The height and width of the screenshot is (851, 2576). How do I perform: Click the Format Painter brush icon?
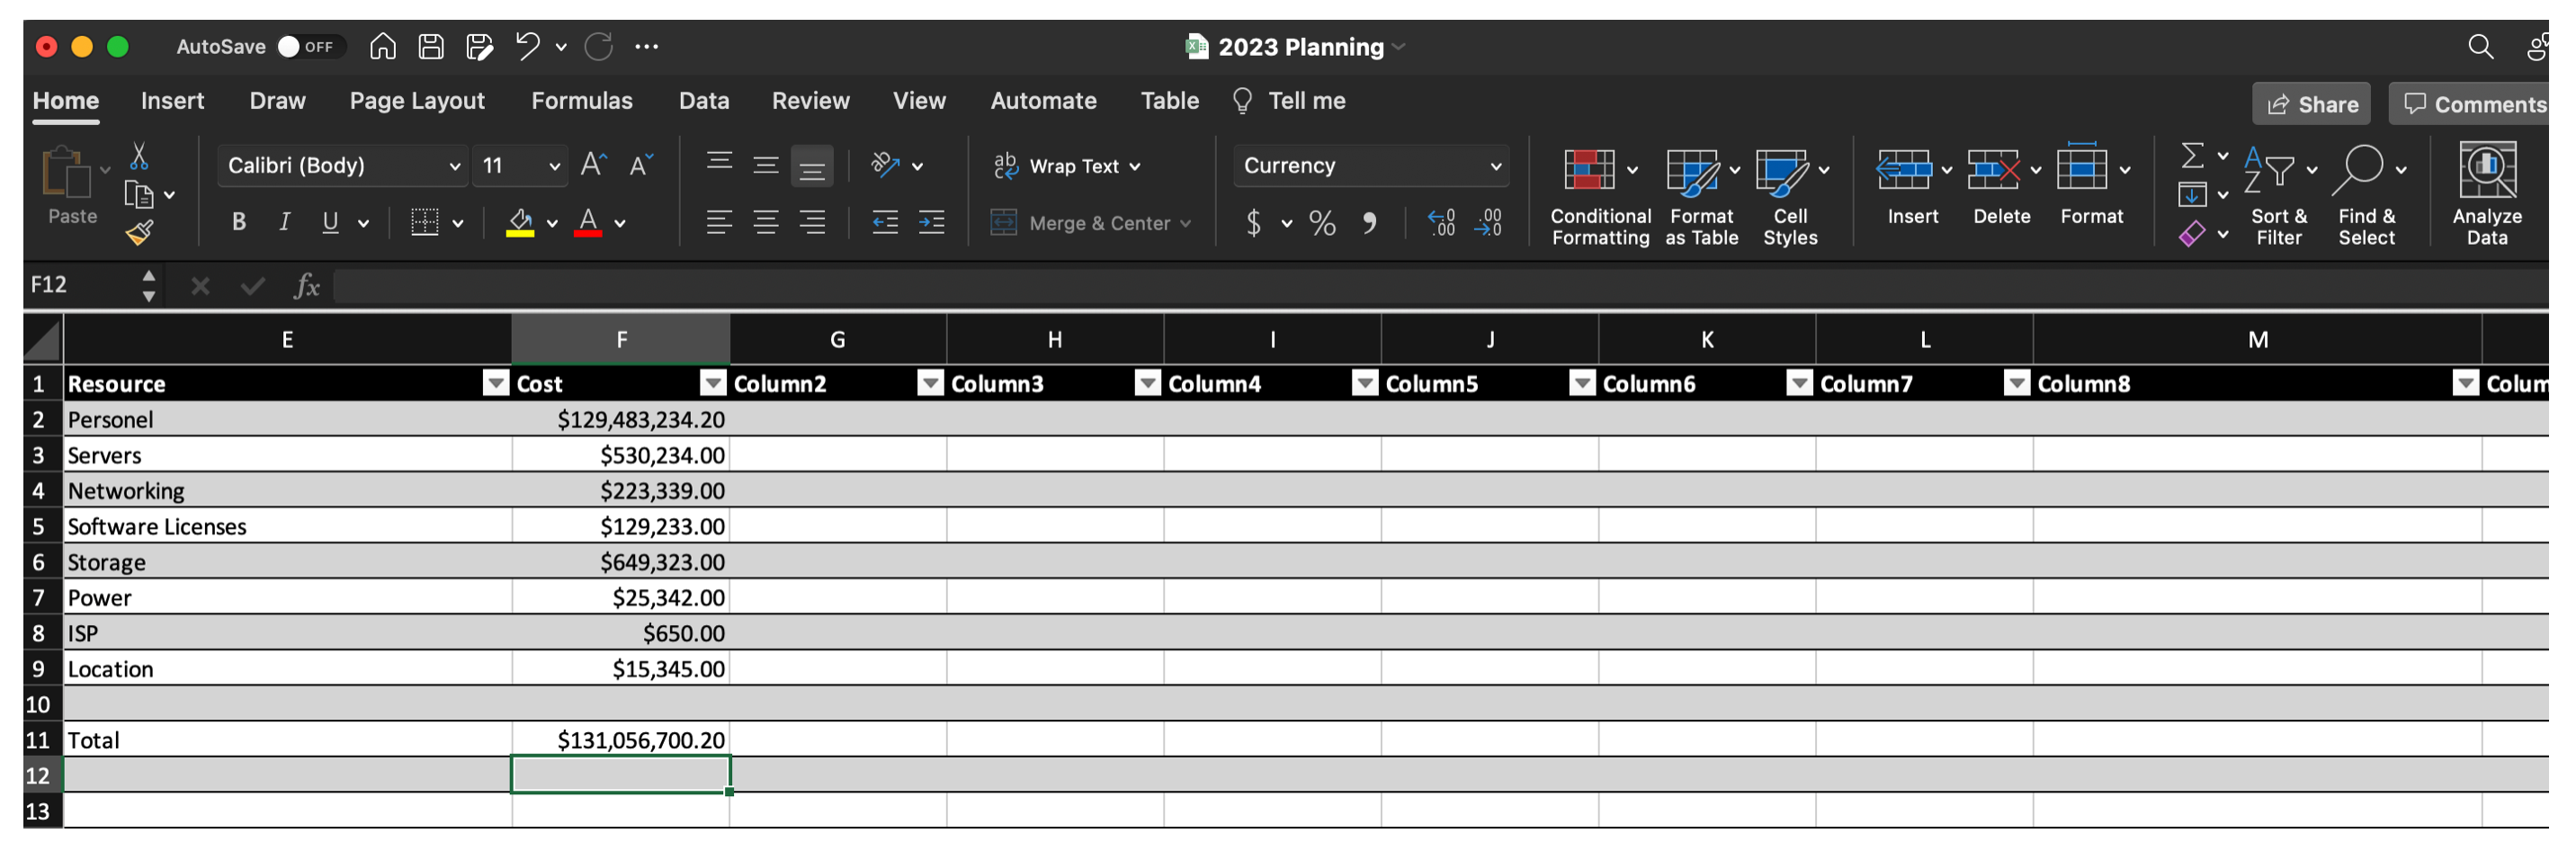pos(139,233)
